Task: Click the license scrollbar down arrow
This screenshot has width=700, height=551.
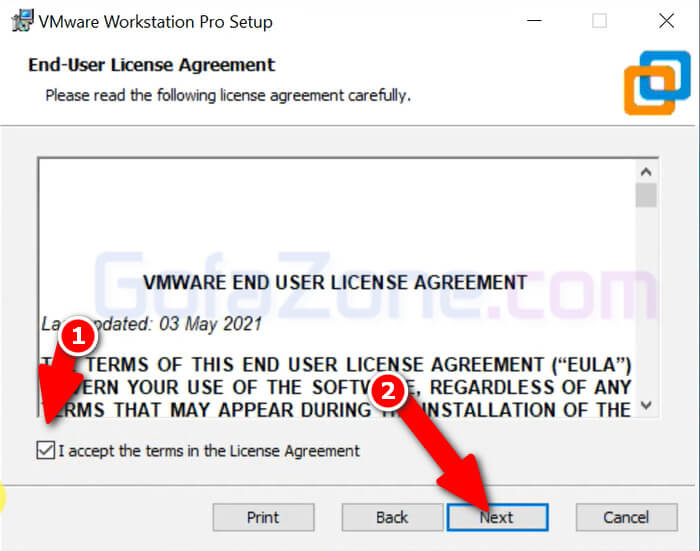Action: click(646, 405)
